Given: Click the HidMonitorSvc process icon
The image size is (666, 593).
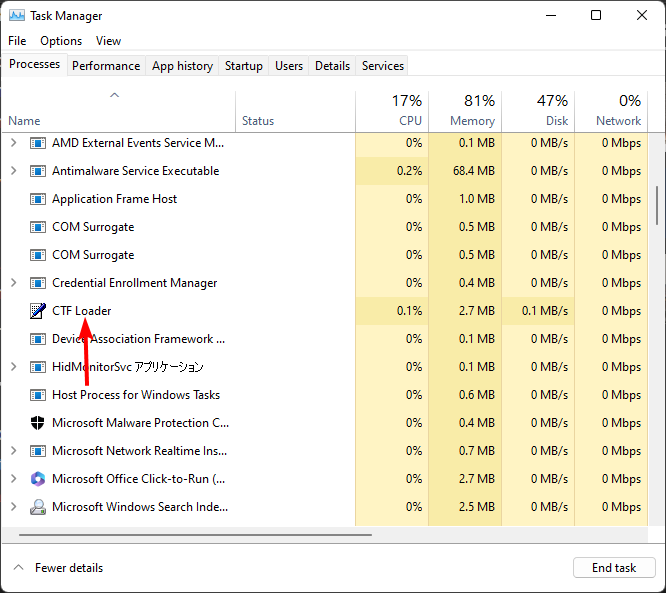Looking at the screenshot, I should [38, 367].
